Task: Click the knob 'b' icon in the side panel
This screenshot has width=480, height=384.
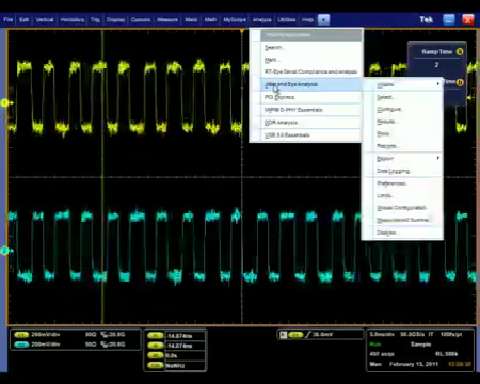Action: 460,82
